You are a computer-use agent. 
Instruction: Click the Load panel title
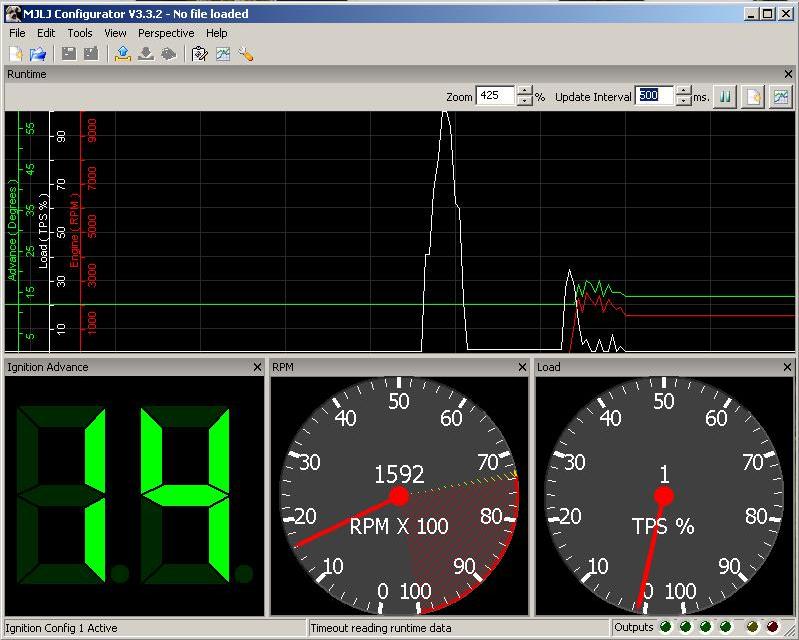coord(549,367)
